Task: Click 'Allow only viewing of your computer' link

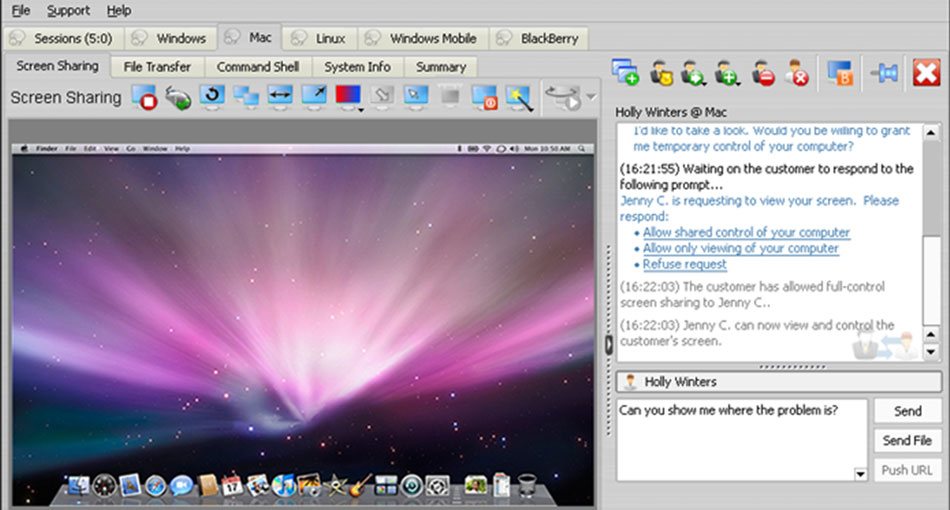Action: point(740,248)
